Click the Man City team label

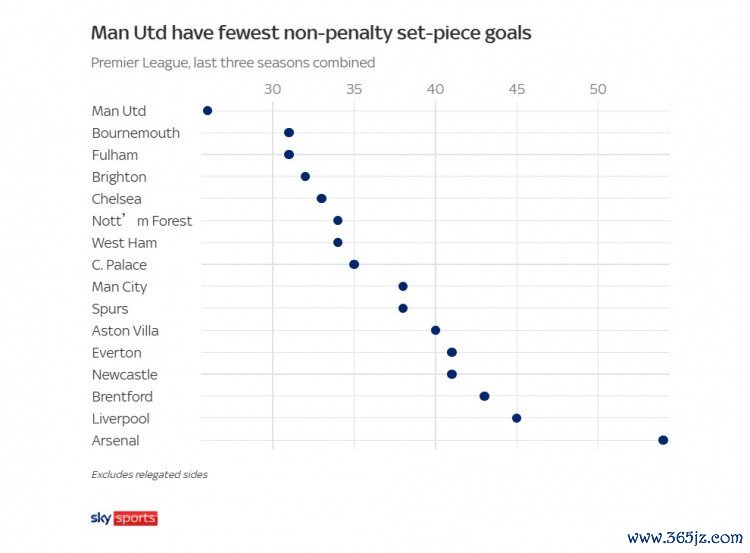119,287
